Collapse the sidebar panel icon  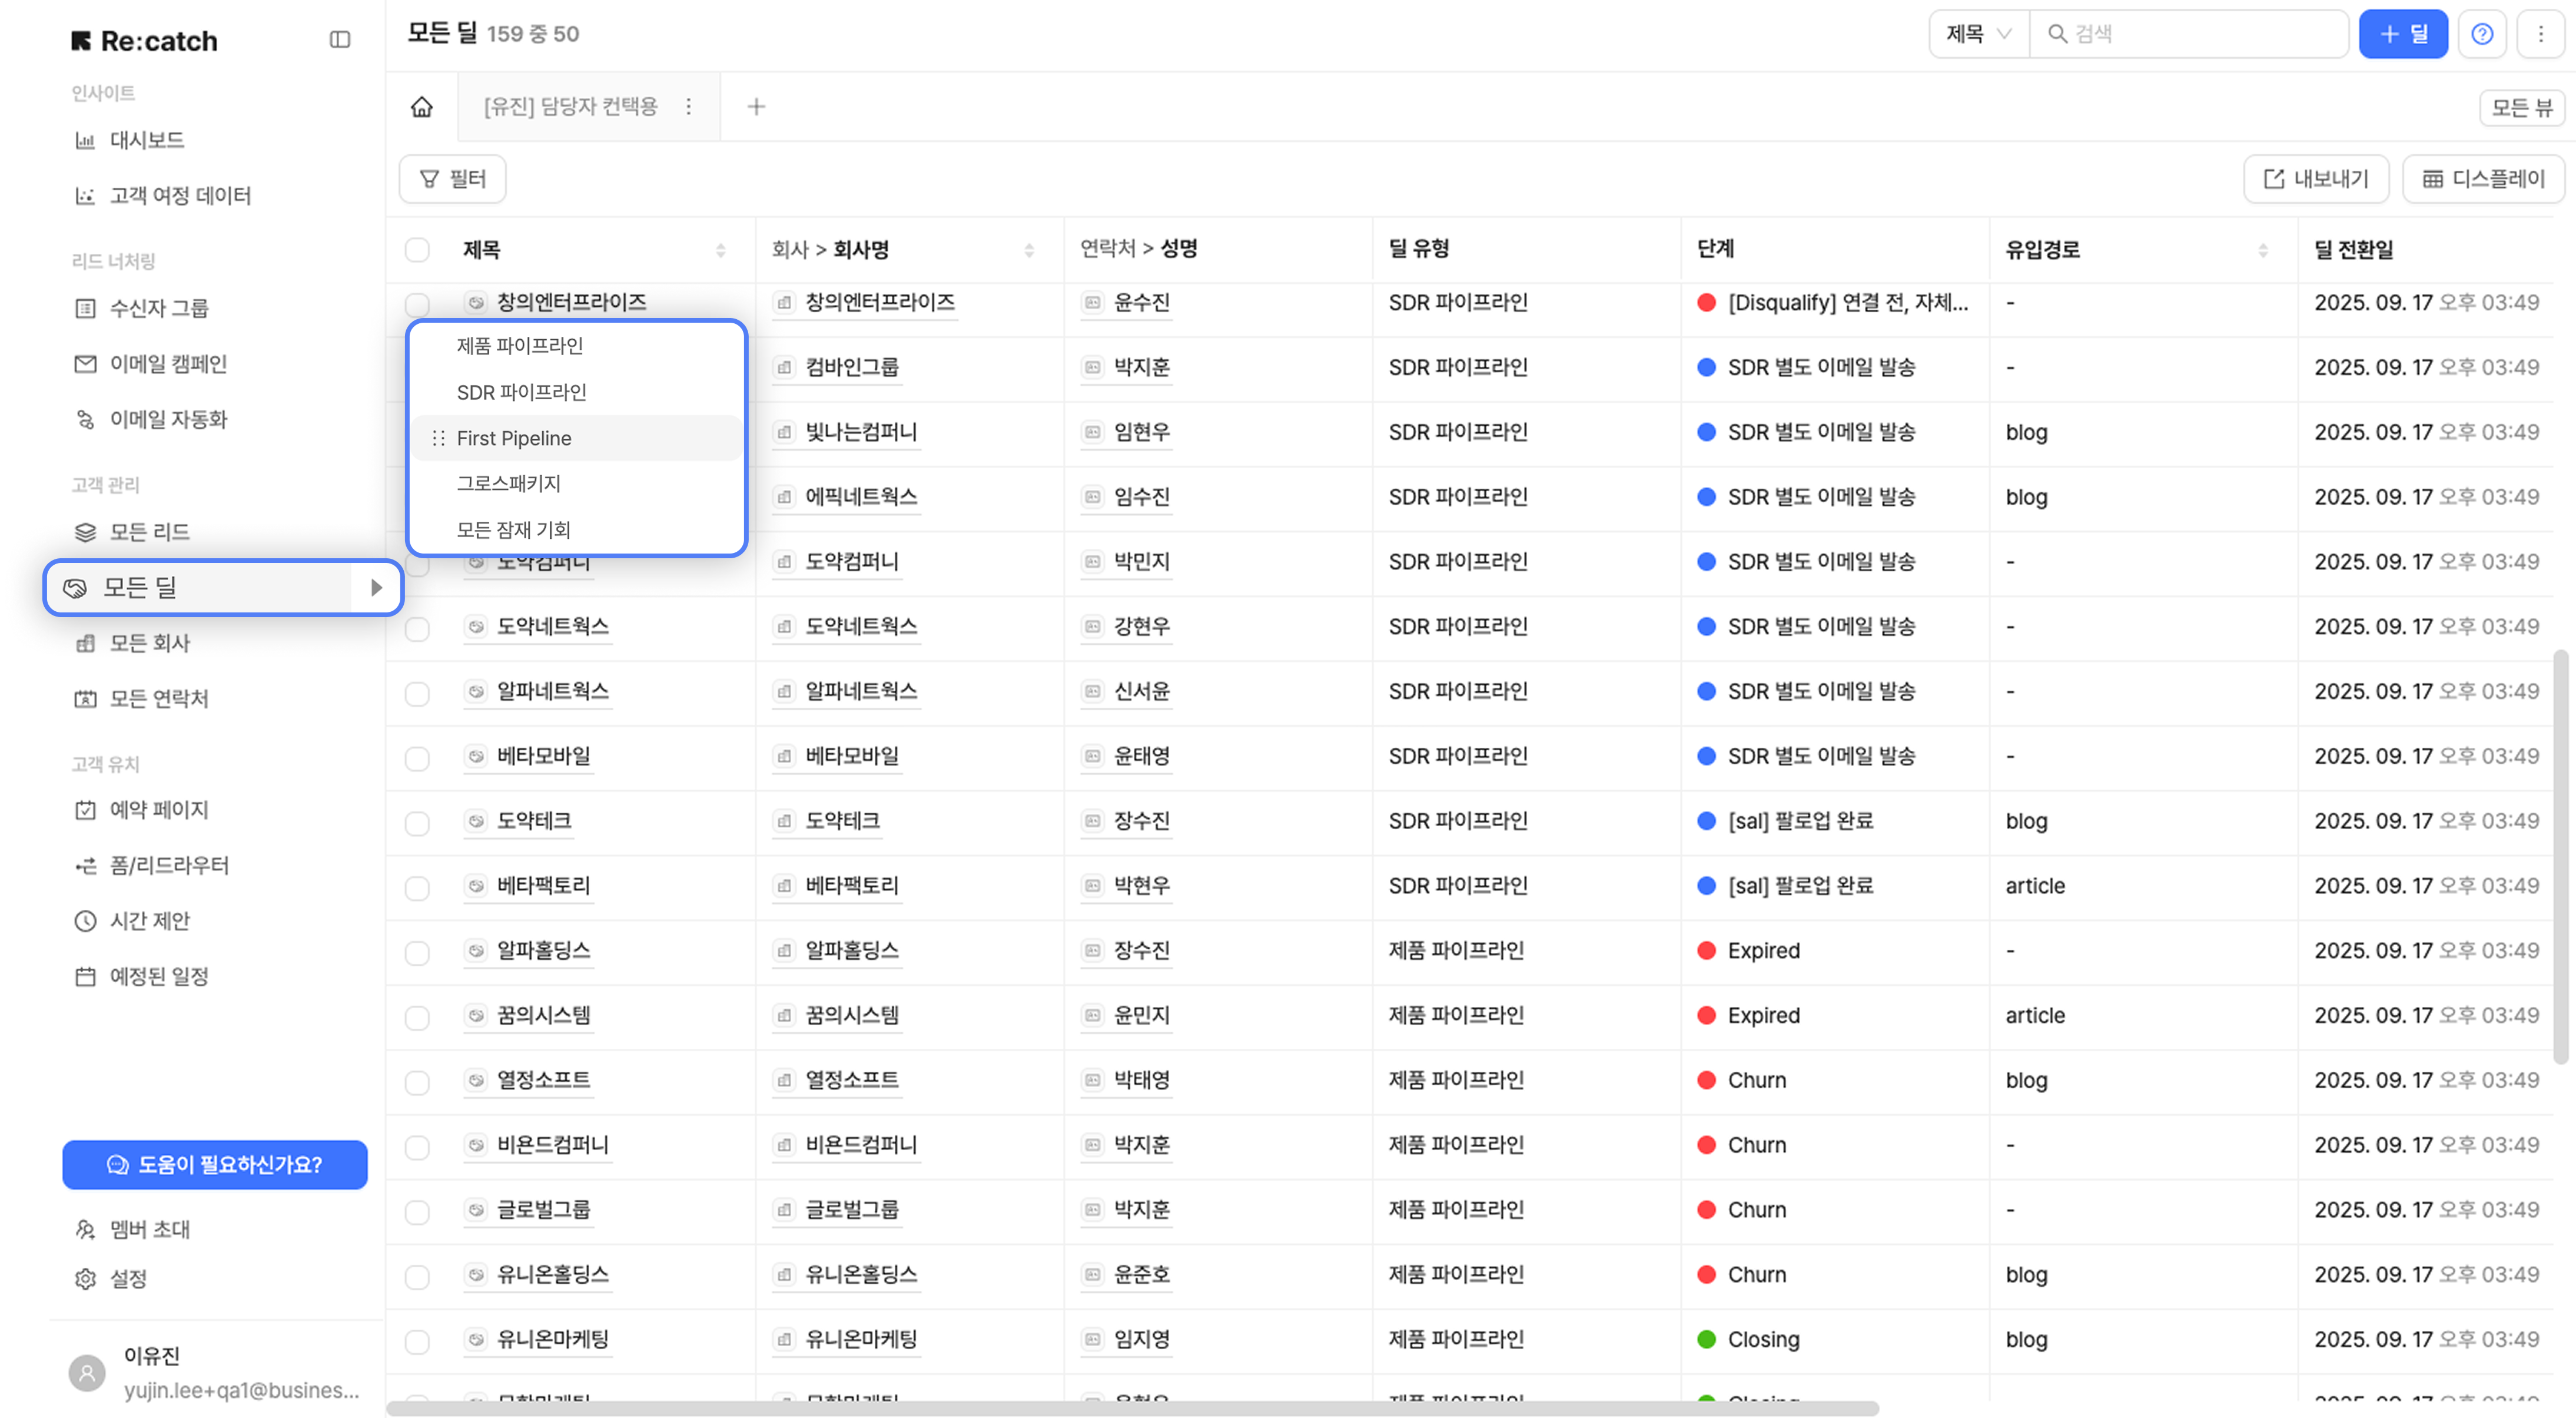[340, 40]
